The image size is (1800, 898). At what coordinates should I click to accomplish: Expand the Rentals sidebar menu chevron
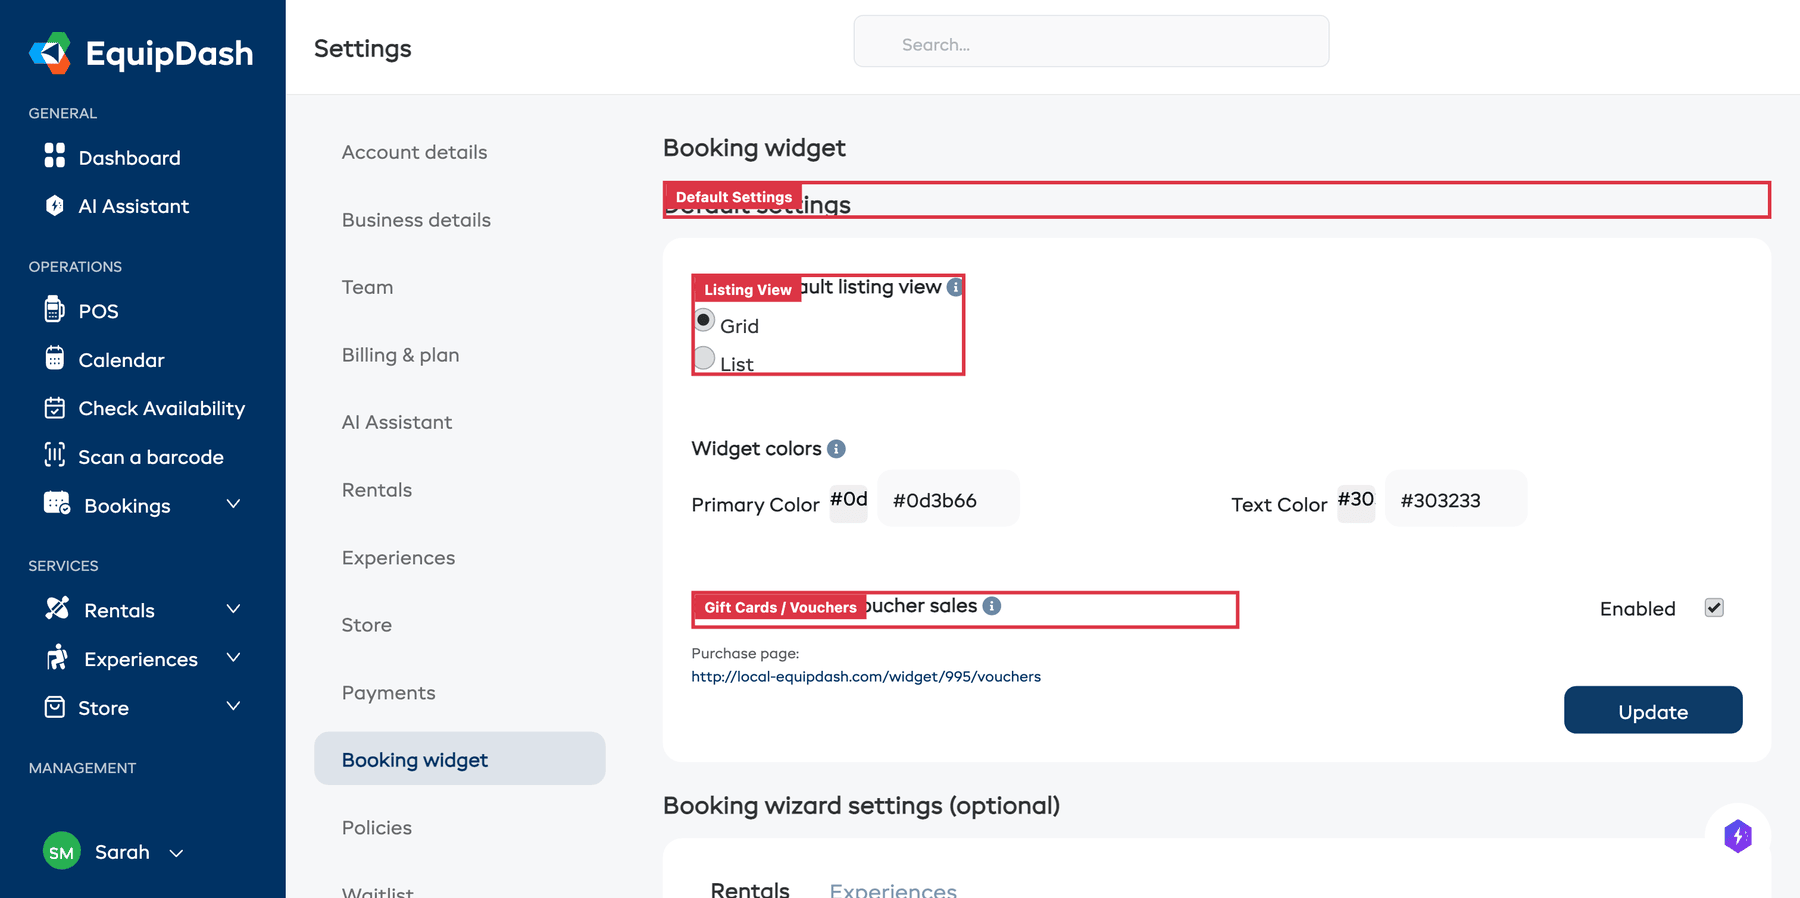[233, 609]
